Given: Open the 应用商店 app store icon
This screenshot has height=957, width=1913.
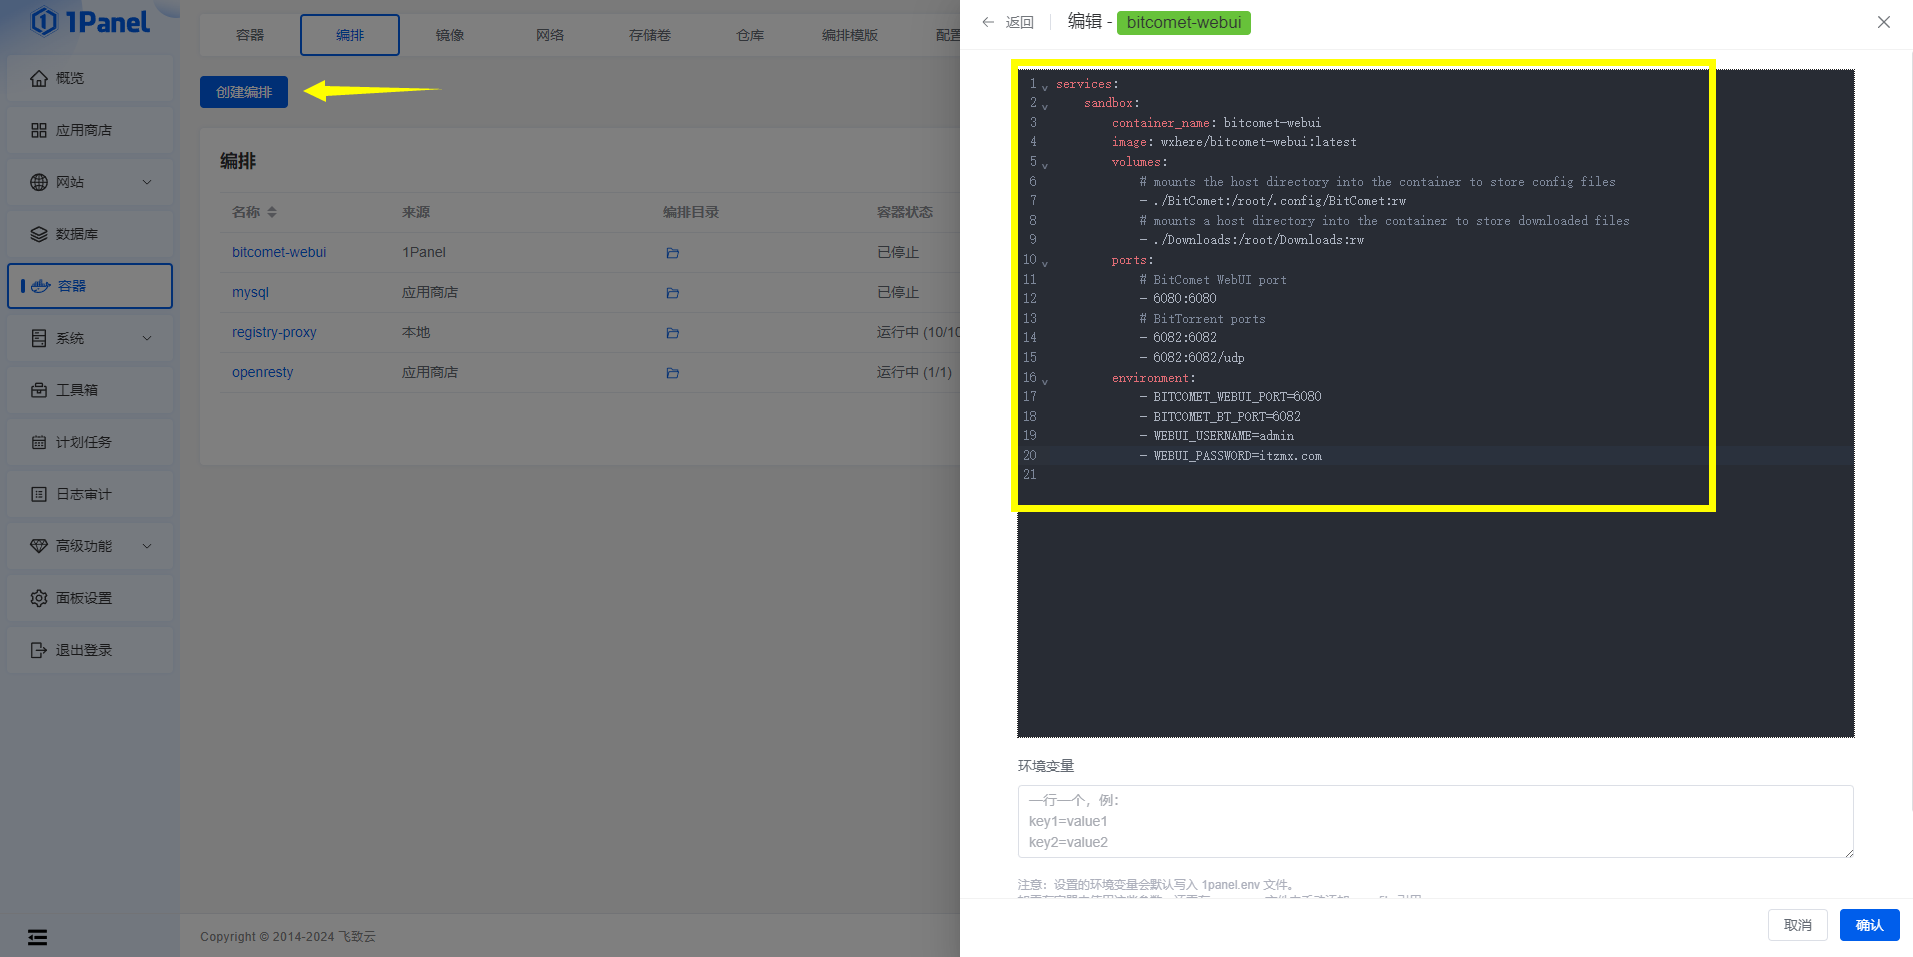Looking at the screenshot, I should tap(39, 130).
